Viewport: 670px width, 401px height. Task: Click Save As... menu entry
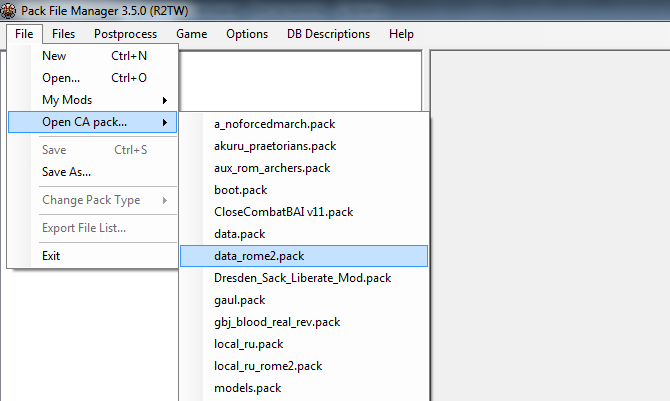(x=66, y=172)
